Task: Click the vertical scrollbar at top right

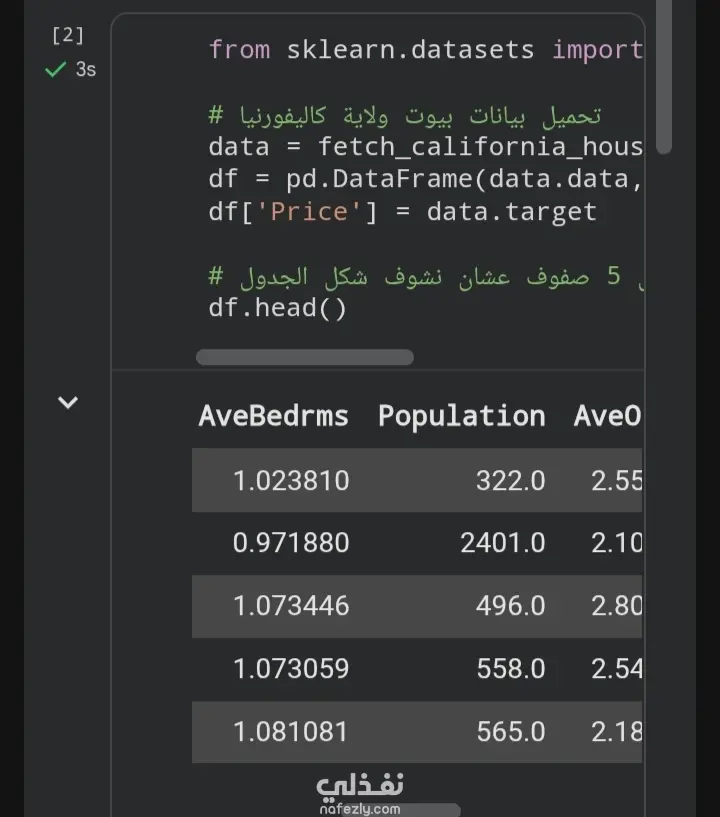Action: pyautogui.click(x=664, y=77)
